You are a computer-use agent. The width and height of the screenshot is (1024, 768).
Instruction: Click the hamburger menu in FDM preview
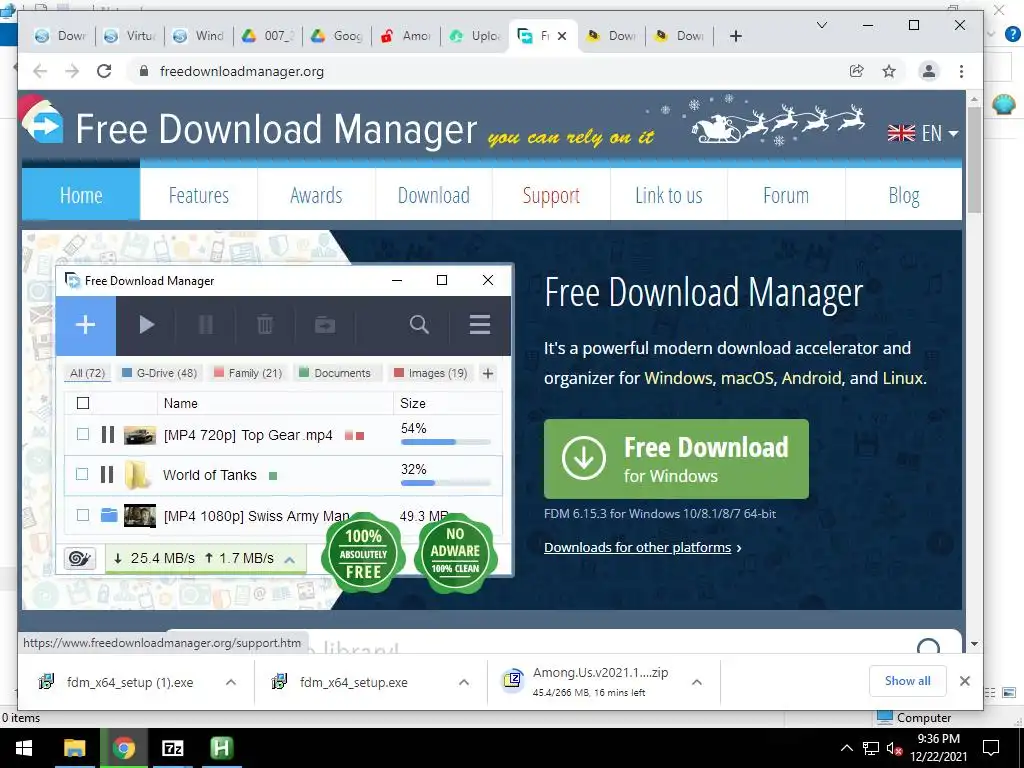tap(480, 325)
